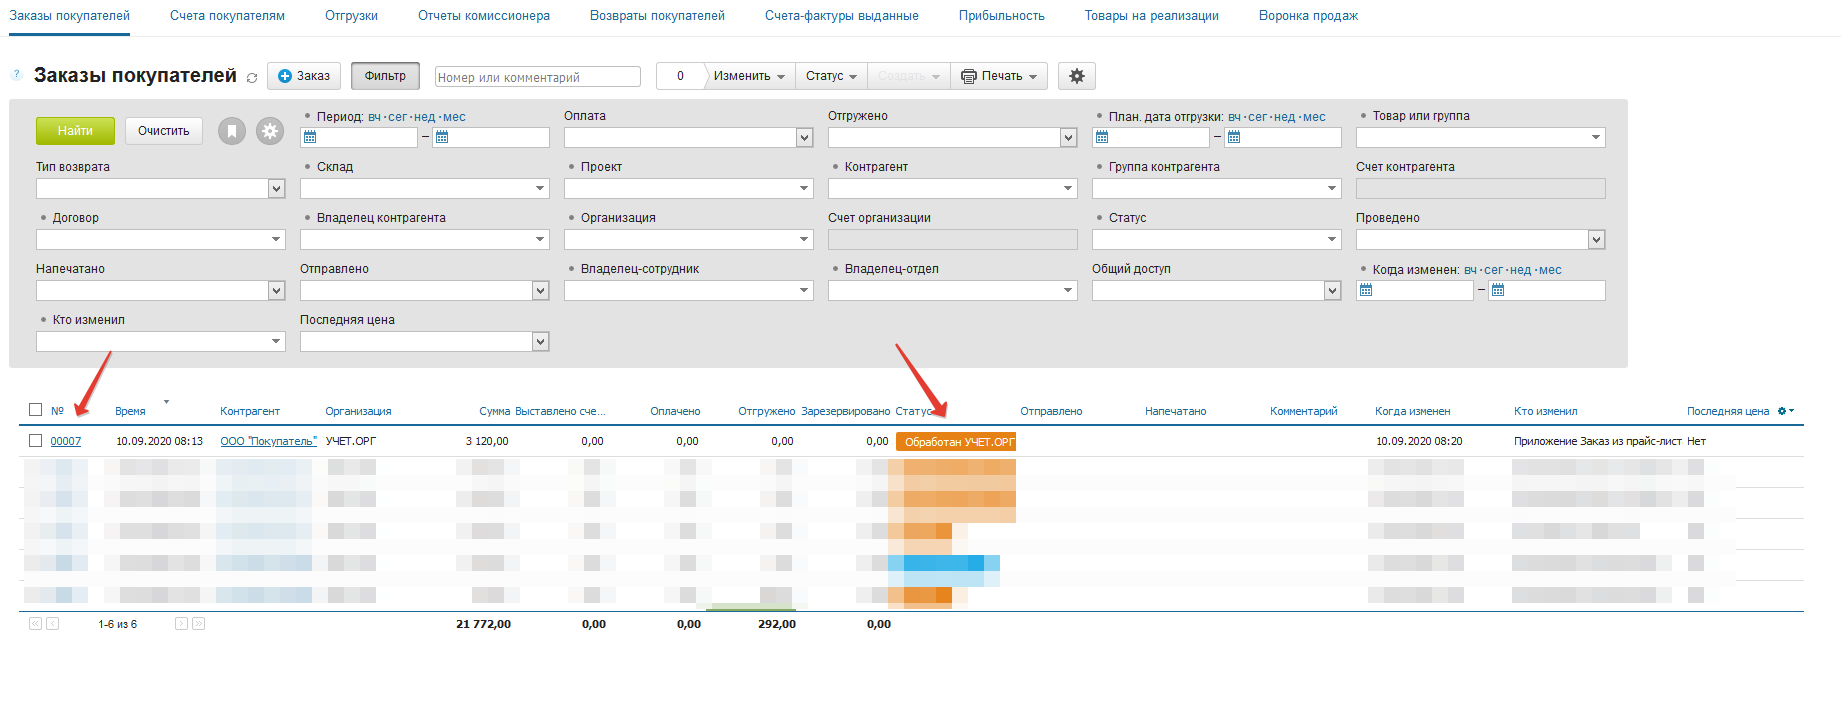Refresh the customer orders list

click(x=252, y=78)
